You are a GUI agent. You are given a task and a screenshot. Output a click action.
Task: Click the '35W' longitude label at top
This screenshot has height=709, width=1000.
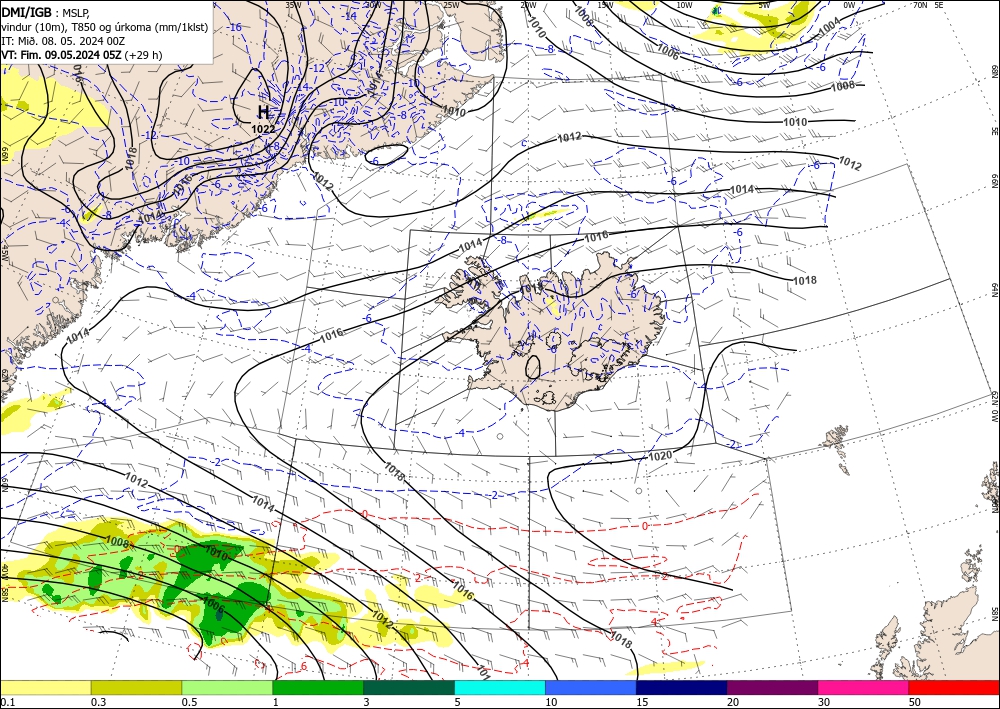[x=293, y=5]
